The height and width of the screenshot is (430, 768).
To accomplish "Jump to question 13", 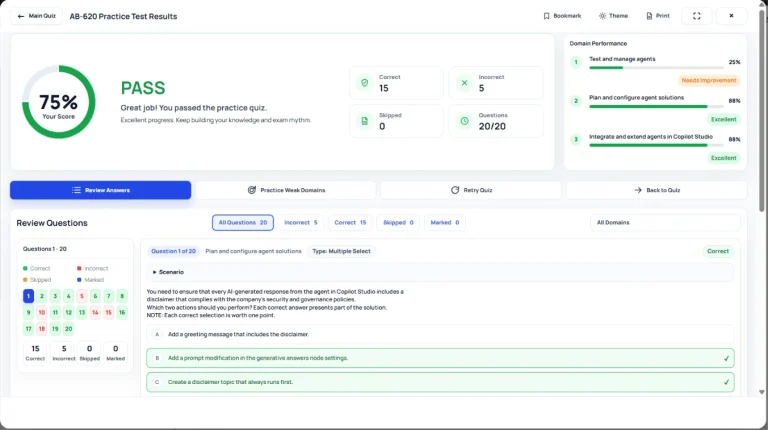I will pyautogui.click(x=82, y=312).
